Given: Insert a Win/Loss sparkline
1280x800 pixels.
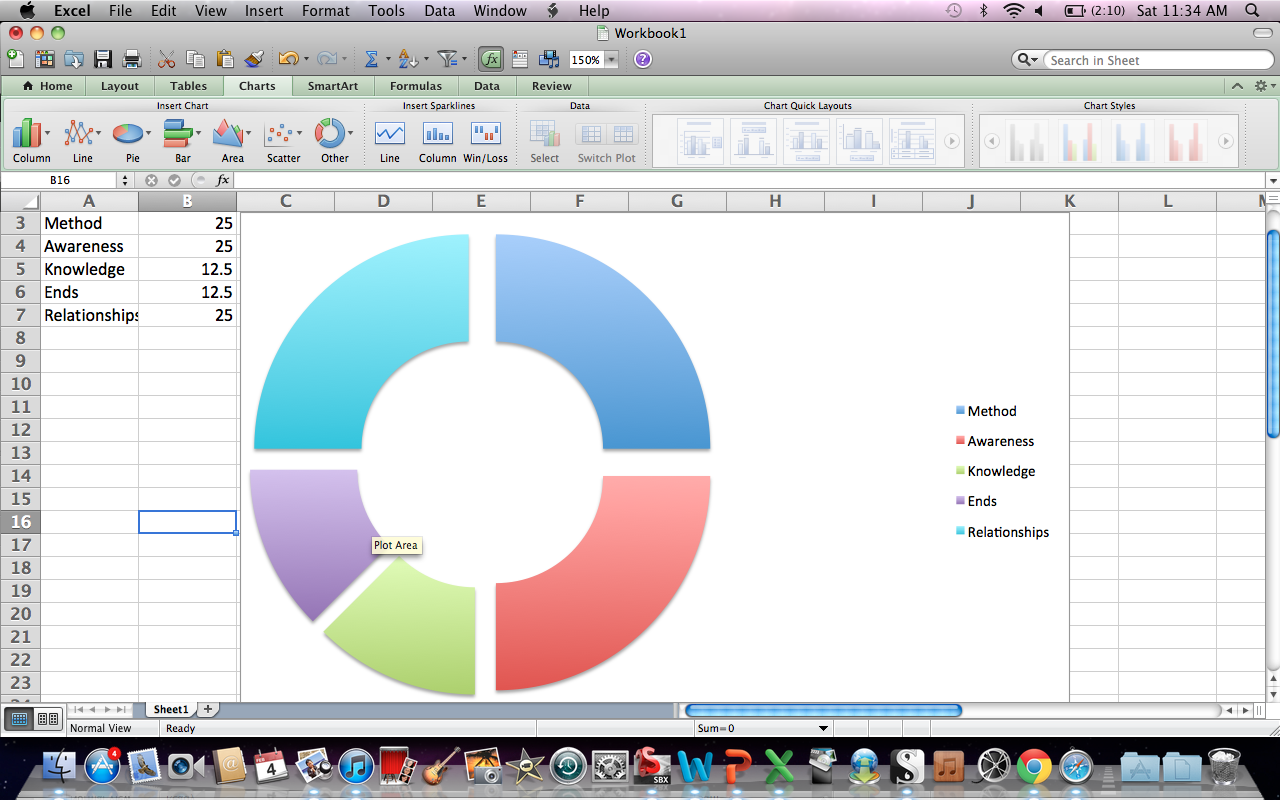Looking at the screenshot, I should point(485,141).
